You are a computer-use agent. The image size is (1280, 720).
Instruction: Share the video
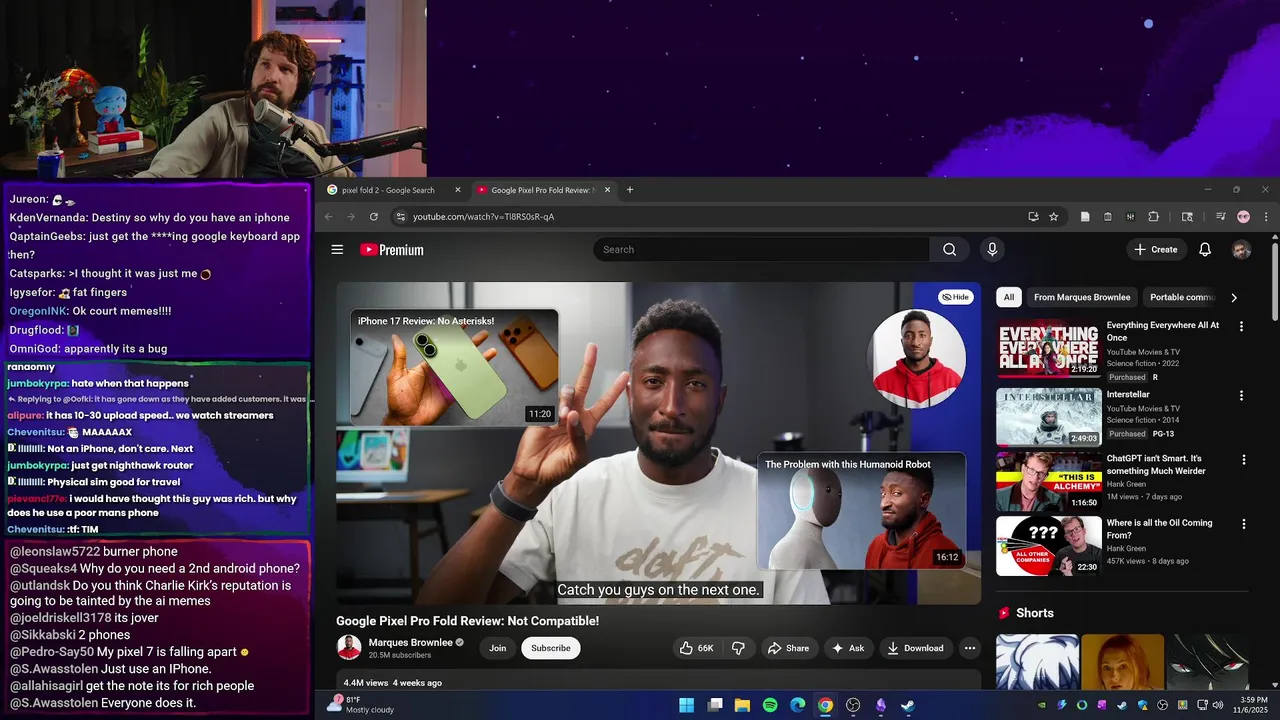click(788, 648)
